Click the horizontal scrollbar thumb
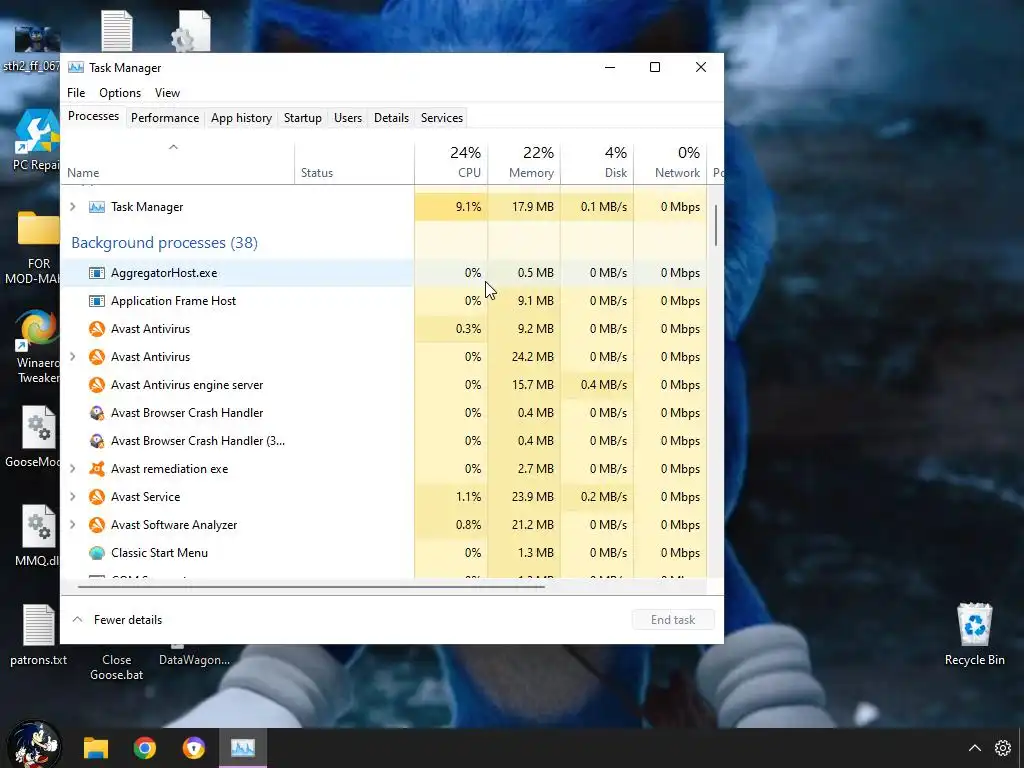The height and width of the screenshot is (768, 1024). 311,587
